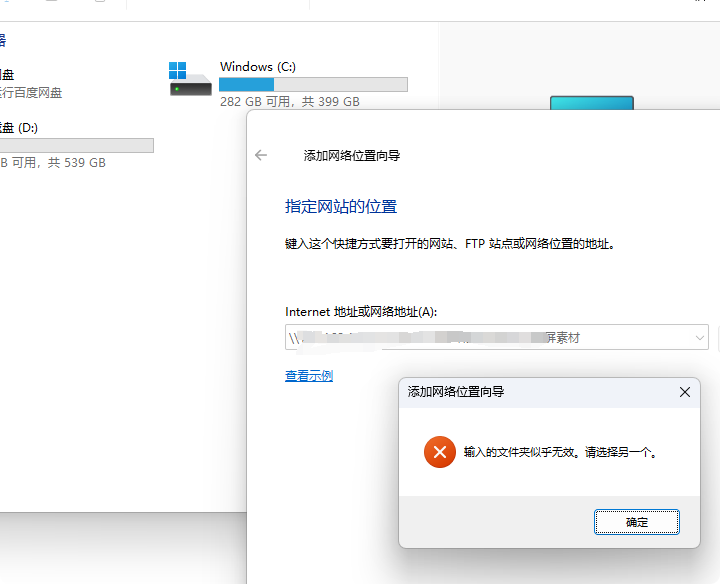The height and width of the screenshot is (584, 720).
Task: Click the 282 GB 可用 capacity text
Action: (x=290, y=101)
